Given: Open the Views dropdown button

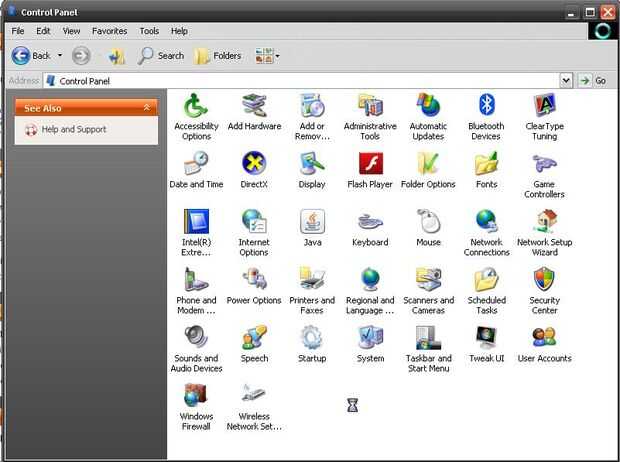Looking at the screenshot, I should 267,56.
